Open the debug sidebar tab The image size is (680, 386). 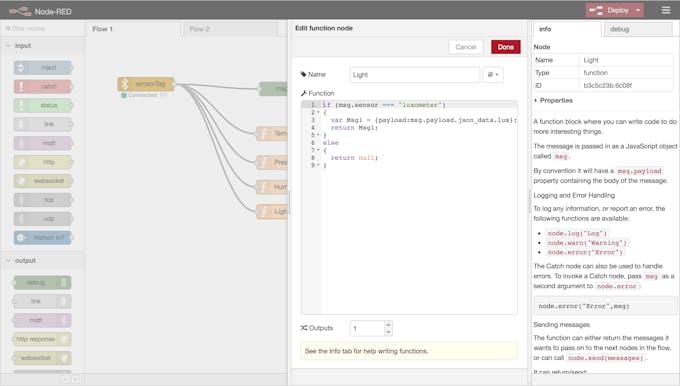pos(638,29)
